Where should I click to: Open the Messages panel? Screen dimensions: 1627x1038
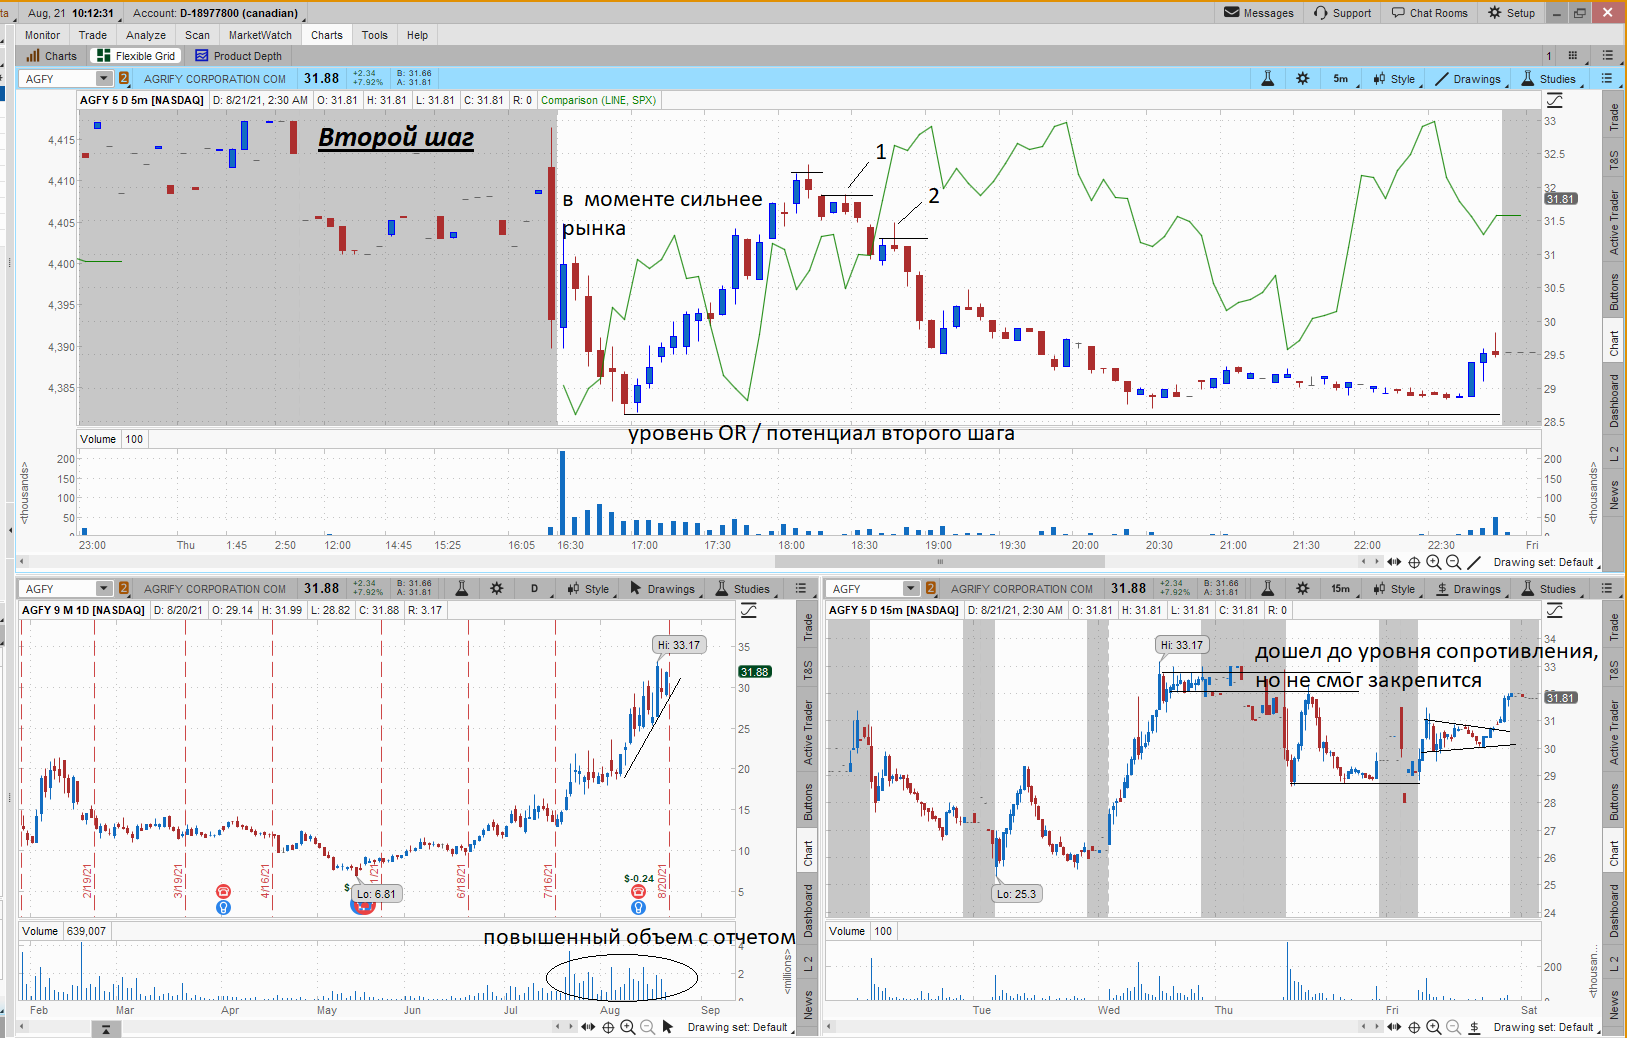(1259, 13)
